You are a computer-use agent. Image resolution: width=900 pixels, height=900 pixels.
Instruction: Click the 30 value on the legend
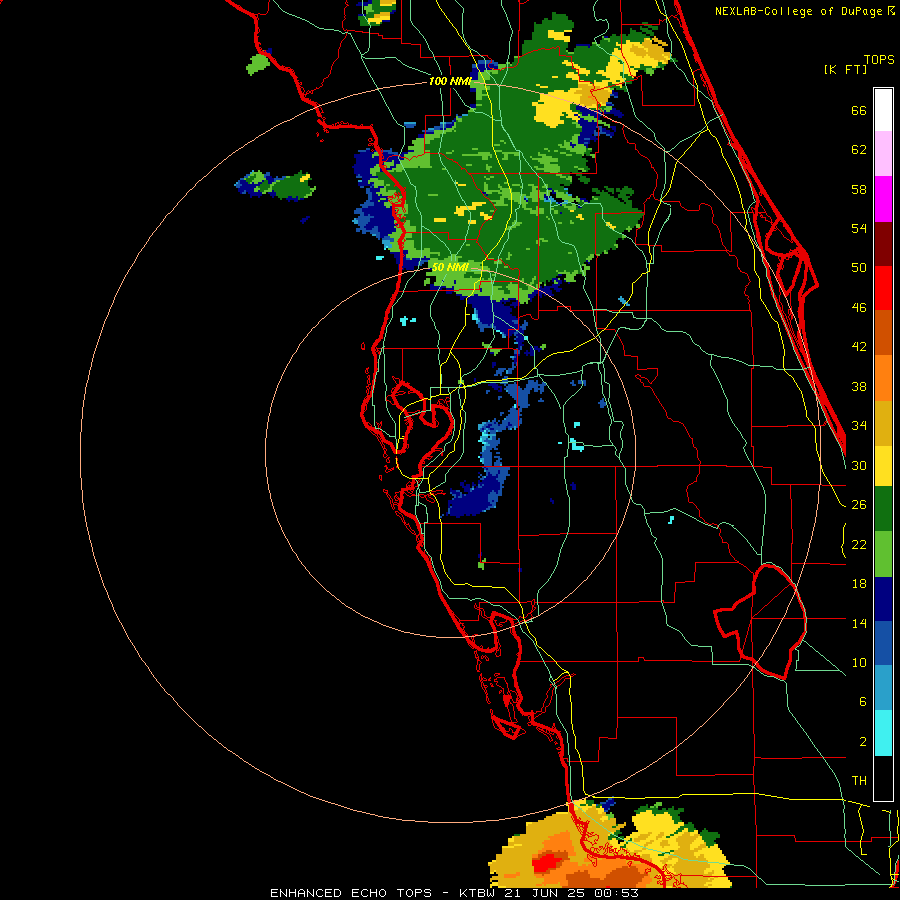859,465
